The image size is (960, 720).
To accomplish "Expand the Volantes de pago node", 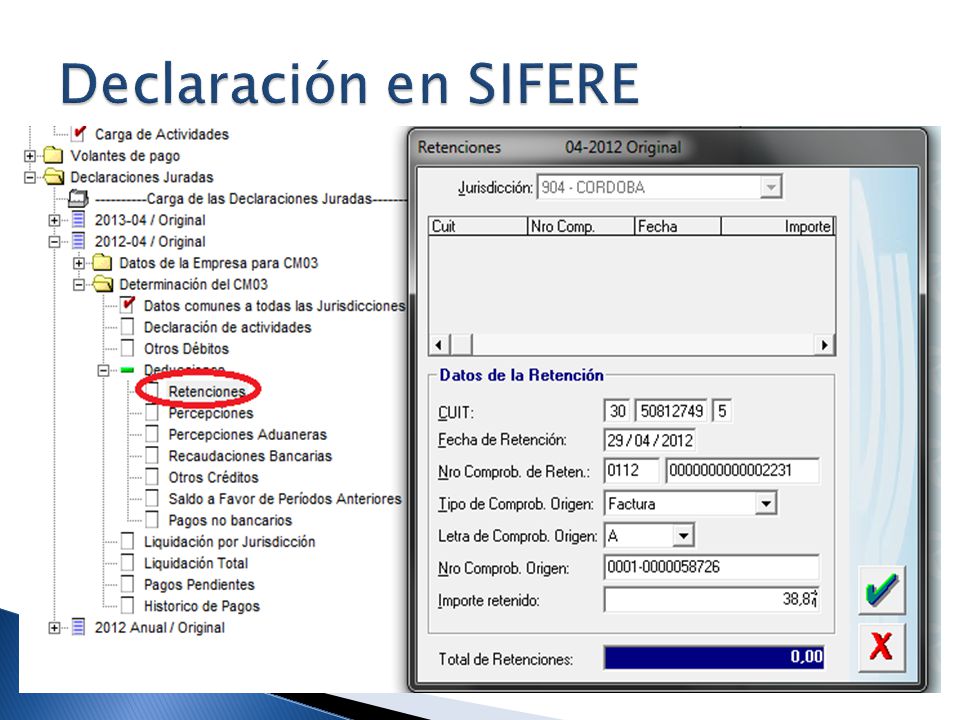I will coord(29,156).
